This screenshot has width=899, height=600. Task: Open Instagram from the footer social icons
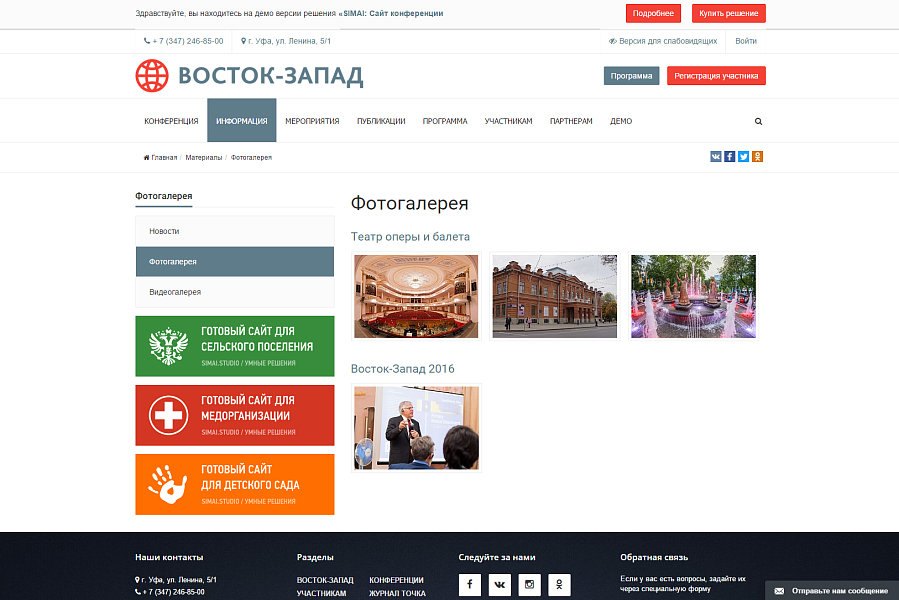click(x=529, y=585)
